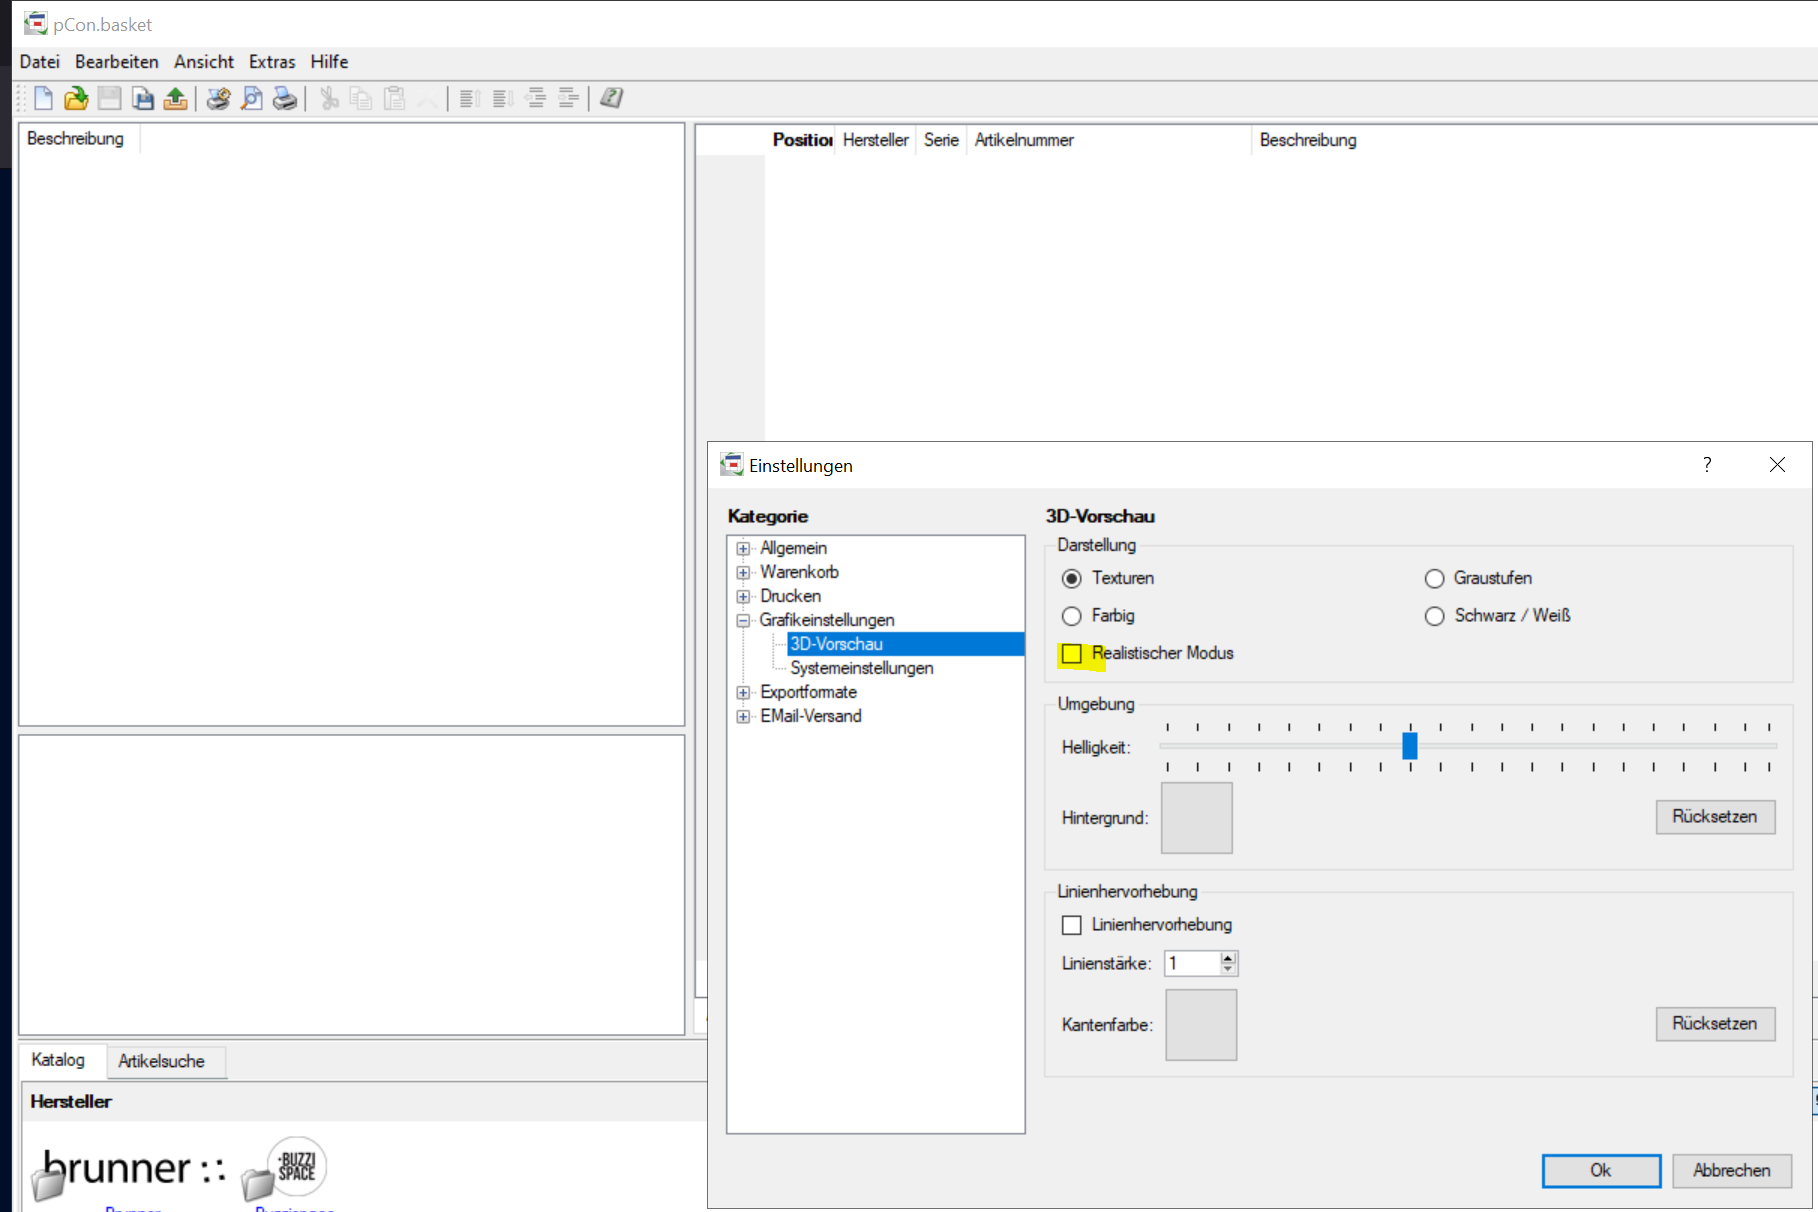The height and width of the screenshot is (1212, 1818).
Task: Click the open folder toolbar icon
Action: click(x=76, y=98)
